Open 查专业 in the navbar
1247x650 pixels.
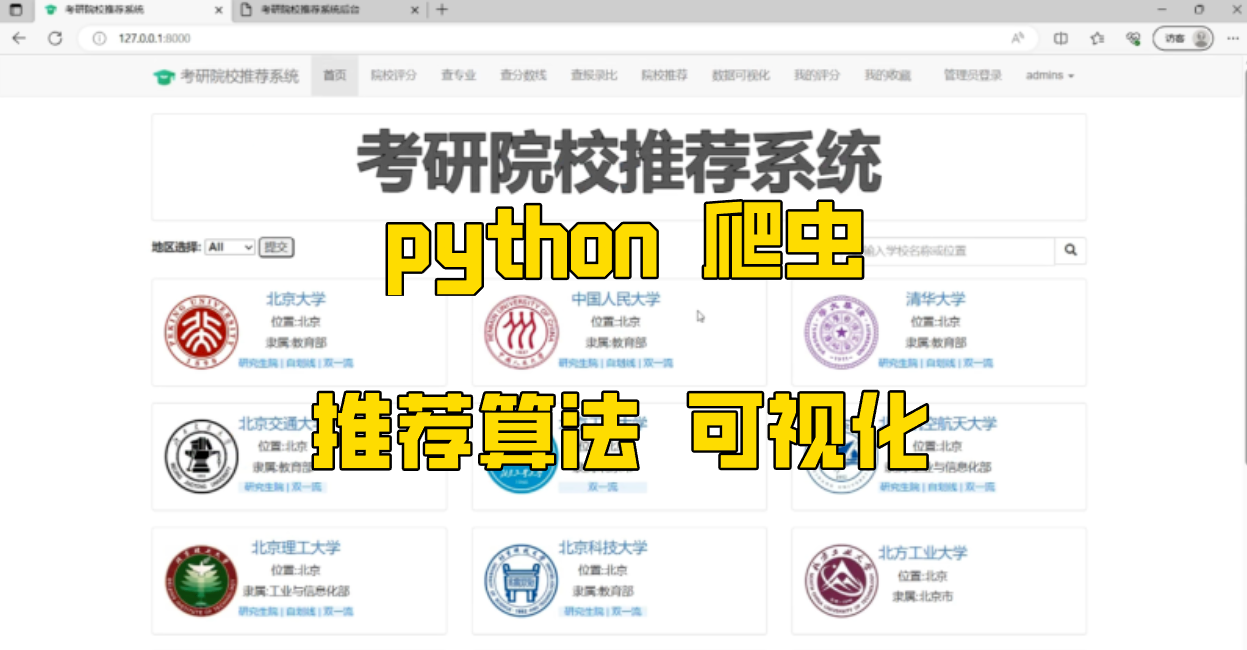[458, 76]
